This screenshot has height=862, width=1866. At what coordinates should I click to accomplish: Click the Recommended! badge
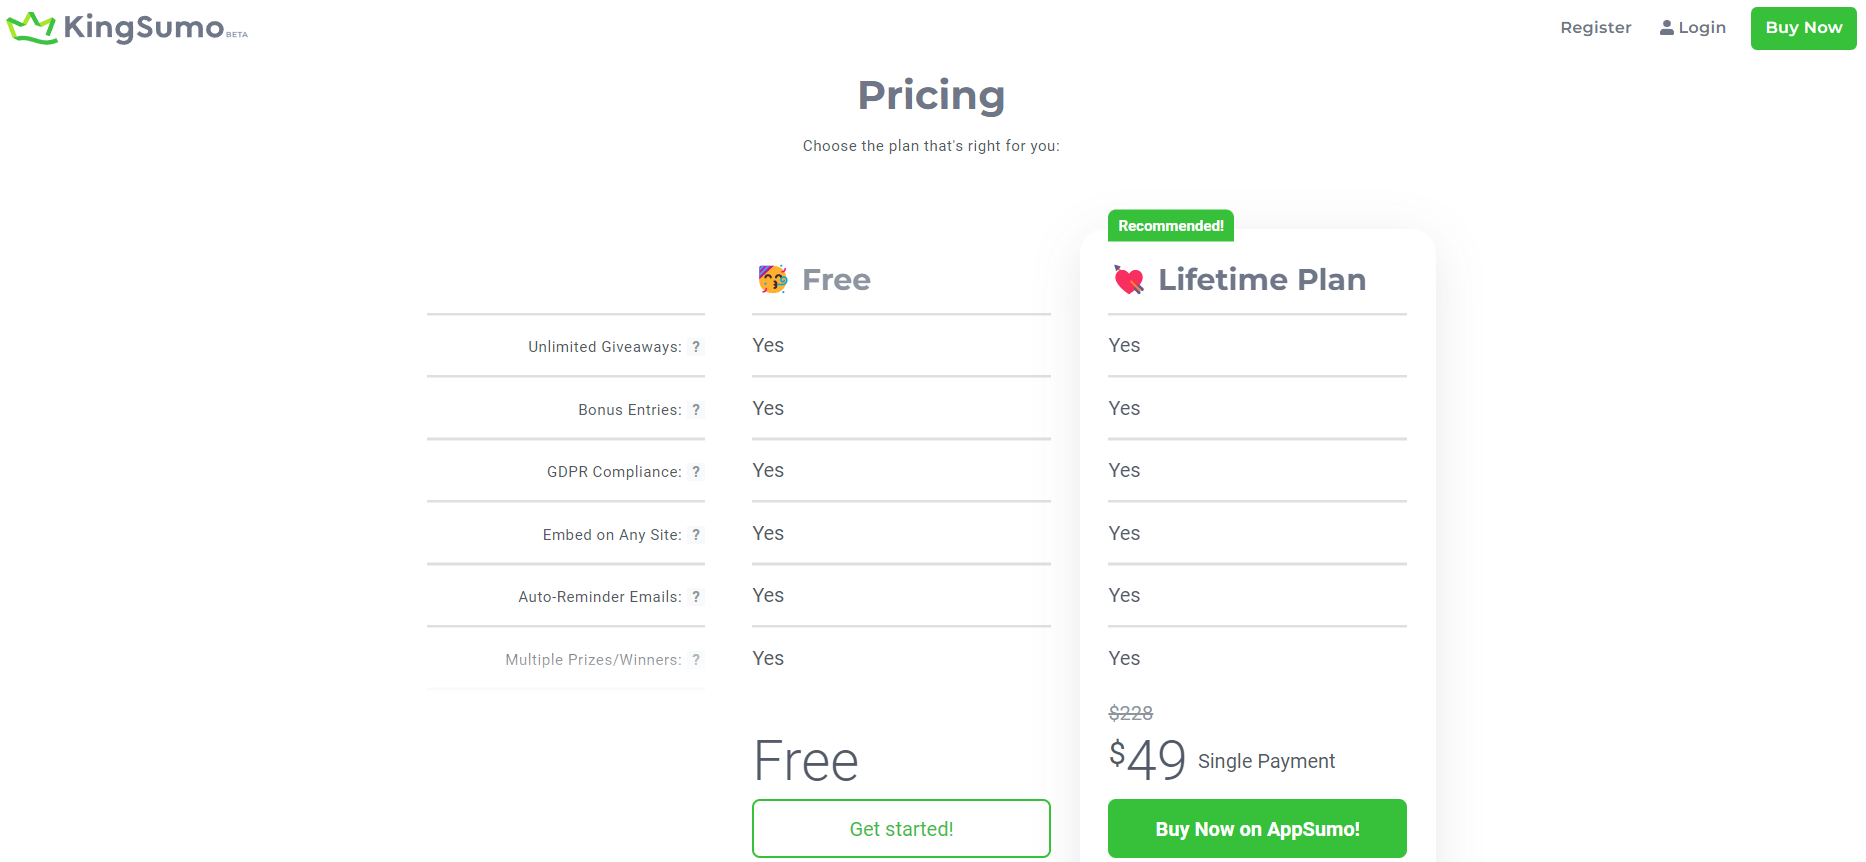1170,226
